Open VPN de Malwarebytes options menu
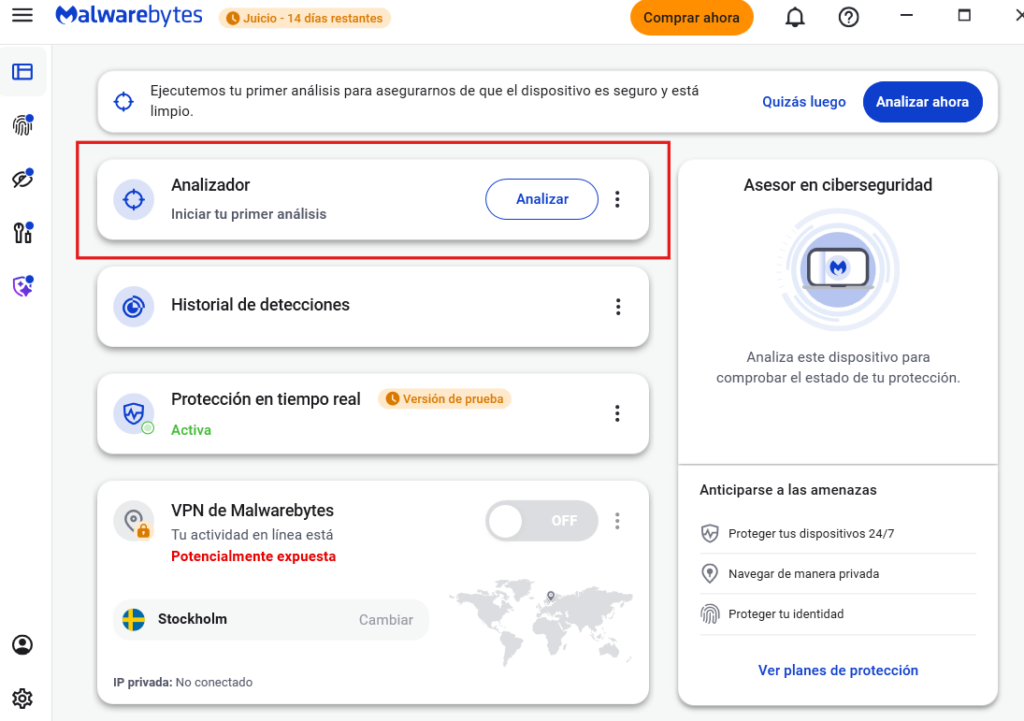This screenshot has height=721, width=1024. 617,521
